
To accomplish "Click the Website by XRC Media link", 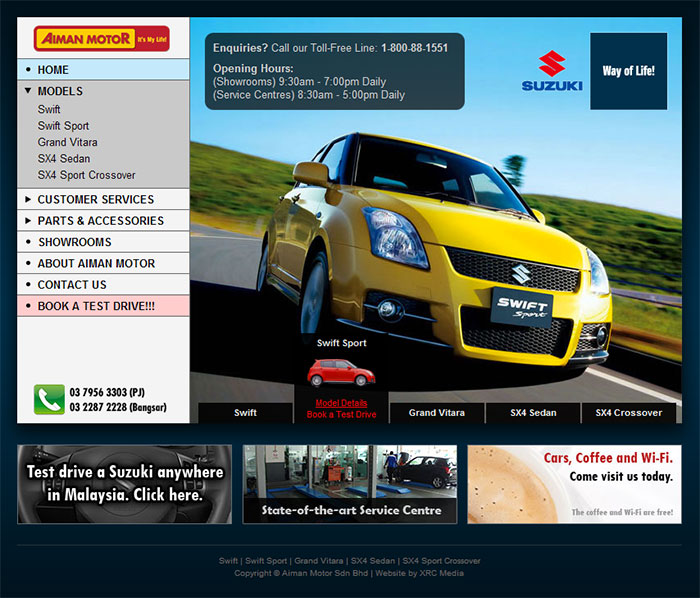I will pos(419,573).
